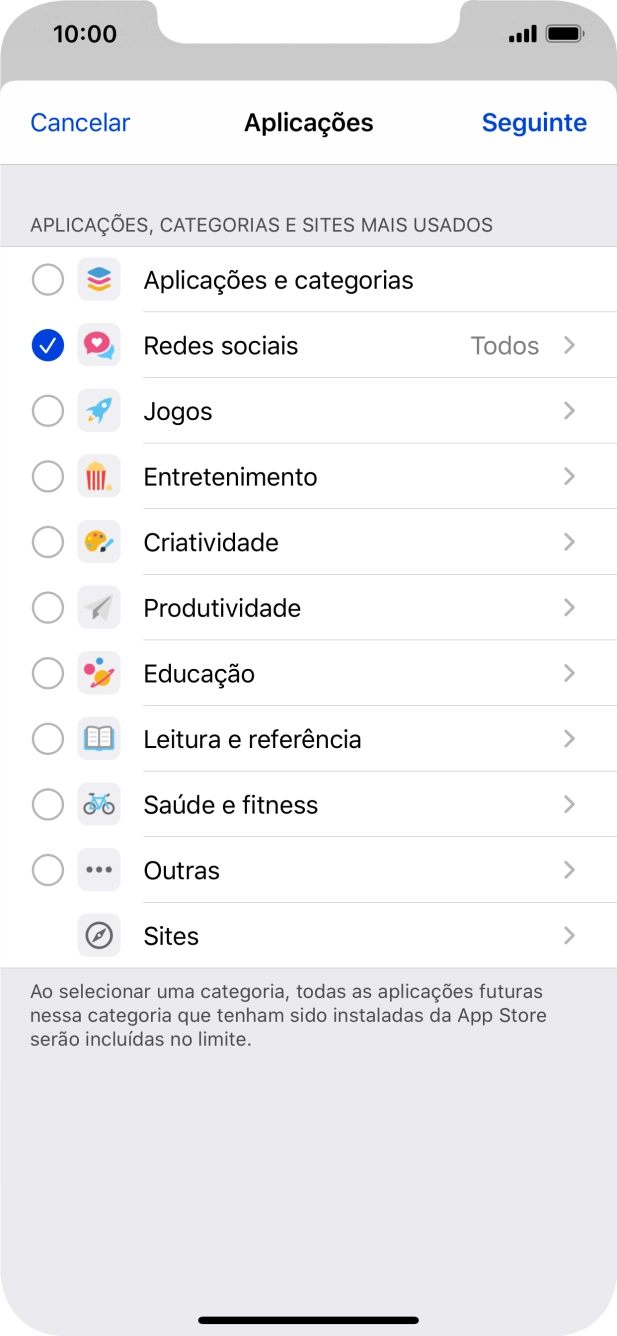The height and width of the screenshot is (1336, 617).
Task: Tap the Entertainment popcorn icon
Action: pyautogui.click(x=99, y=477)
